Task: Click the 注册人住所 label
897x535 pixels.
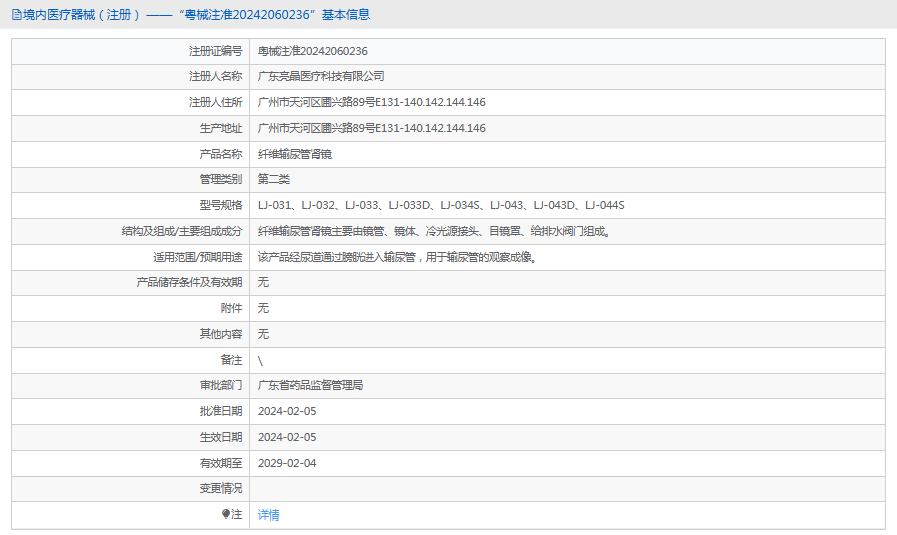Action: click(x=216, y=102)
